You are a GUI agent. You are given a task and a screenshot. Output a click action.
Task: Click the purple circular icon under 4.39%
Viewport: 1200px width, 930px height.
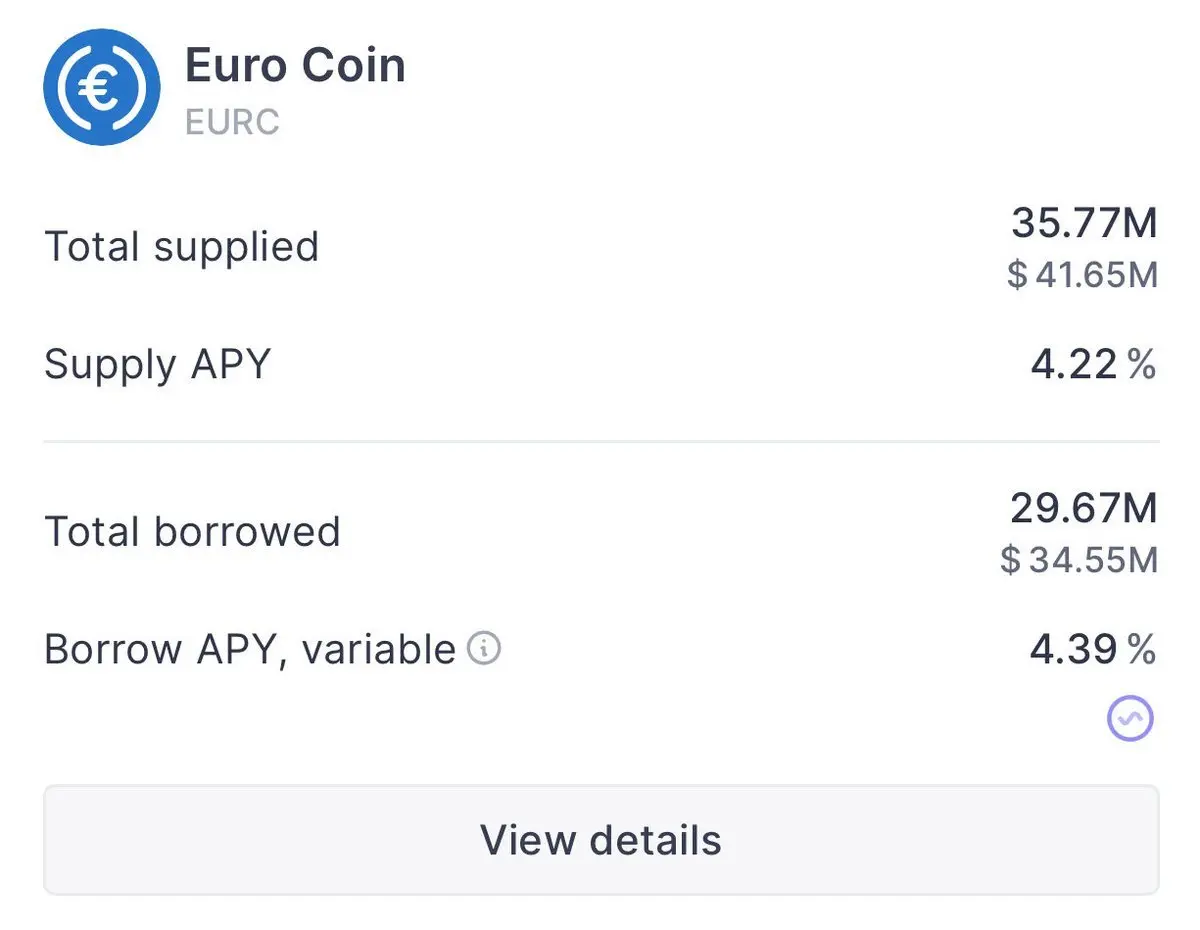(1130, 717)
